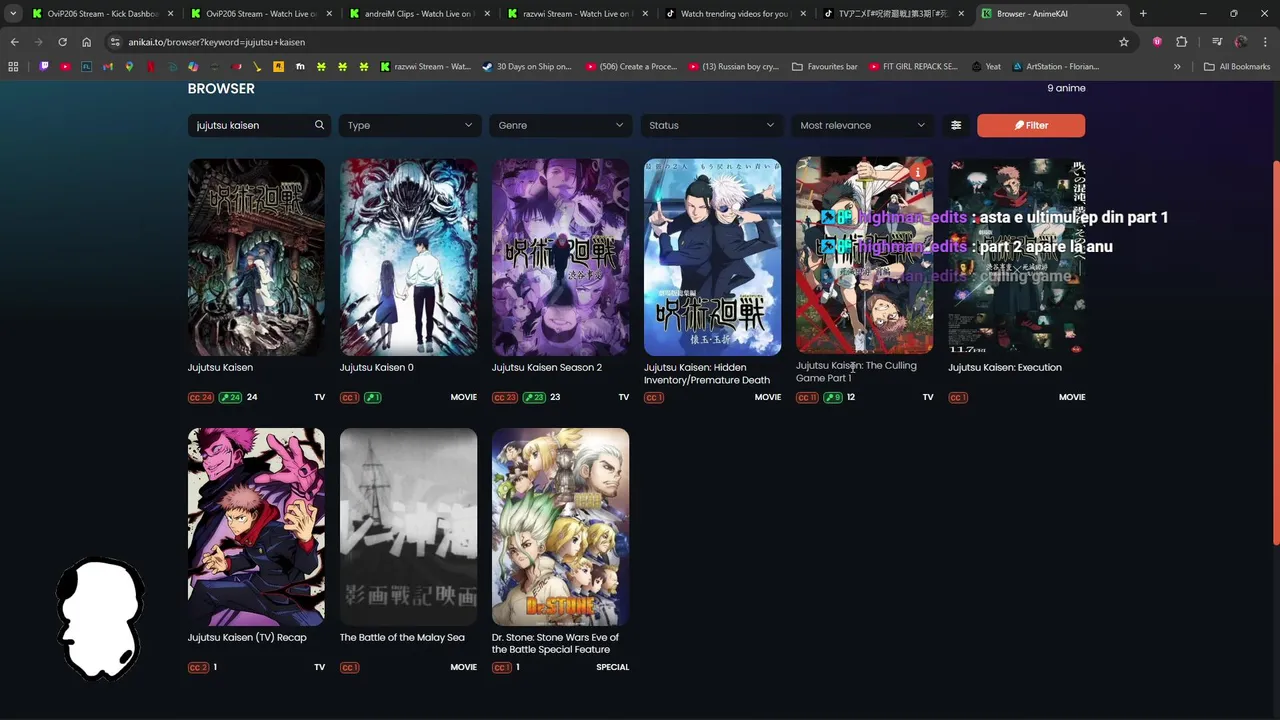Screen dimensions: 1280x720
Task: Open the Twitch bookmark icon
Action: [44, 67]
